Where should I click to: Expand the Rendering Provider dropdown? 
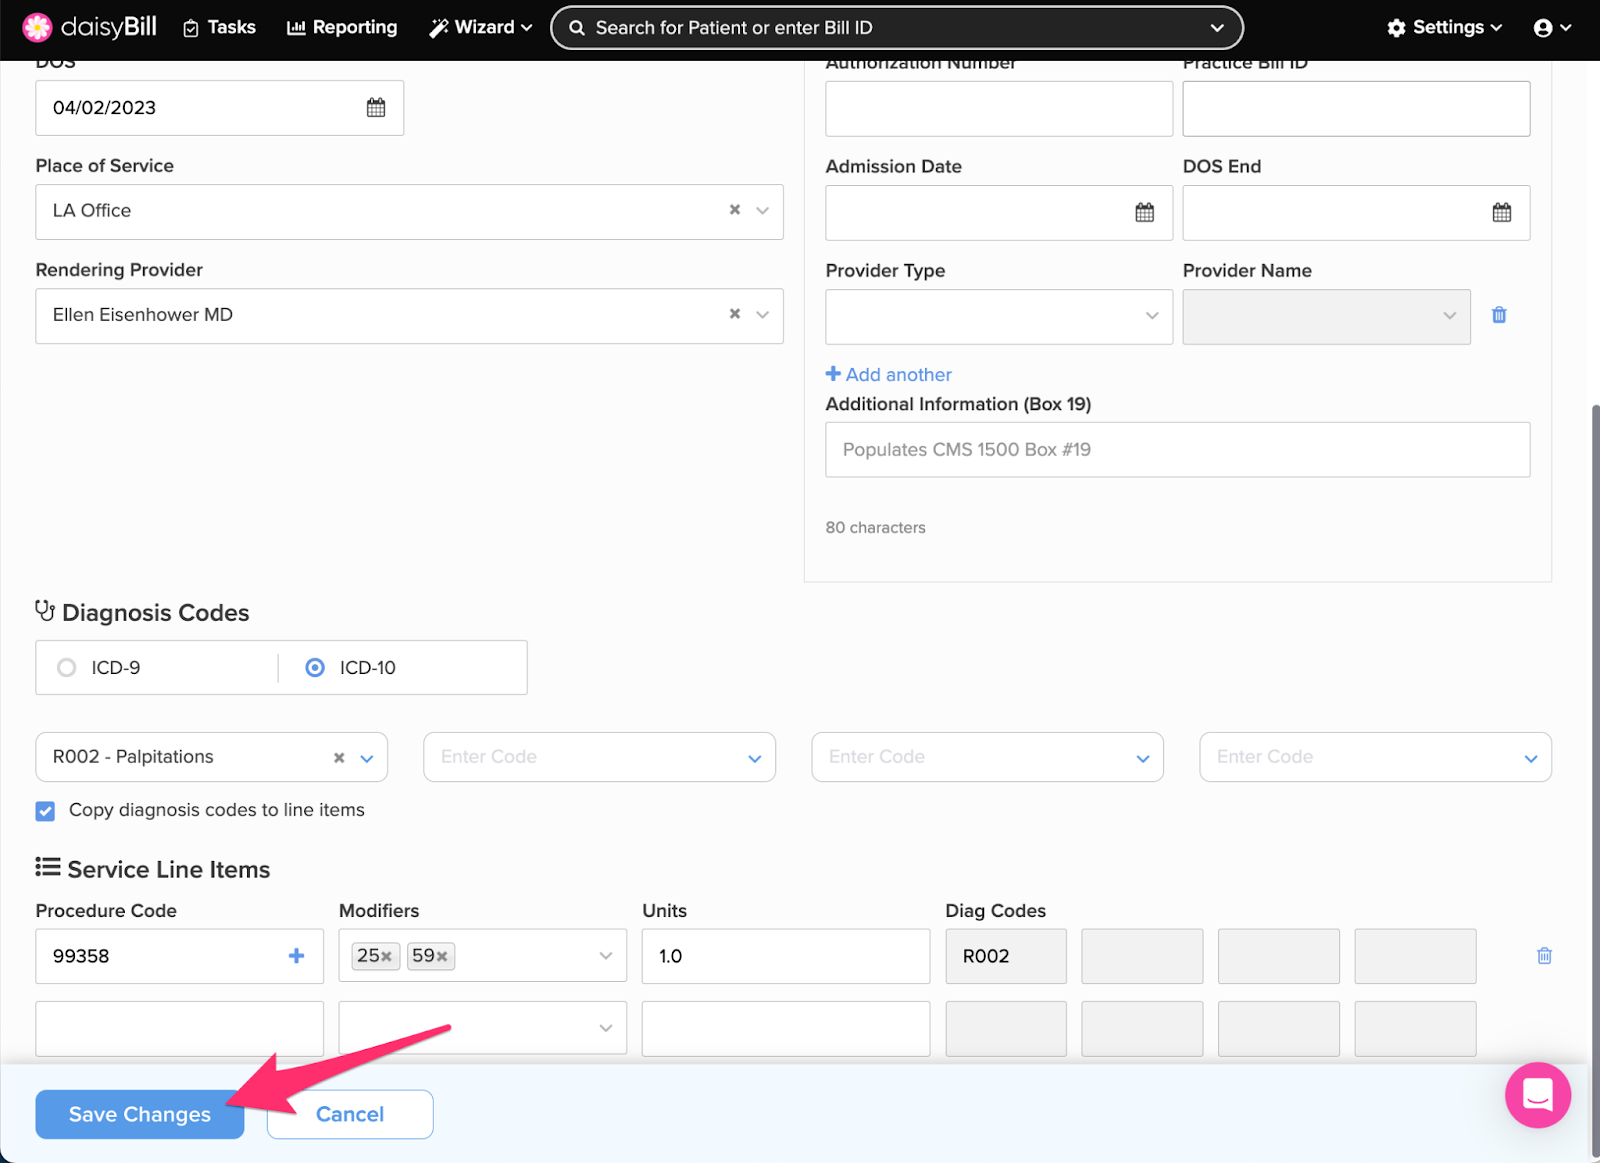pos(762,315)
